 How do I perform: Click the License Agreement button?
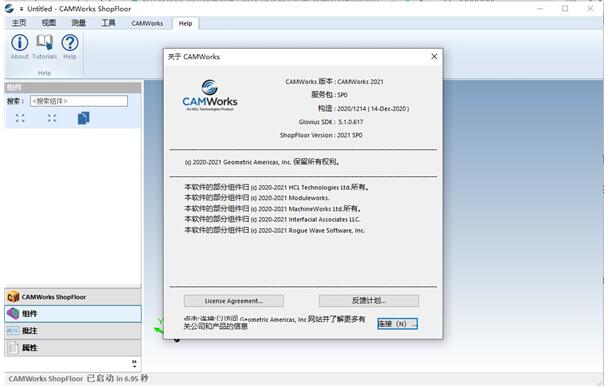coord(233,301)
